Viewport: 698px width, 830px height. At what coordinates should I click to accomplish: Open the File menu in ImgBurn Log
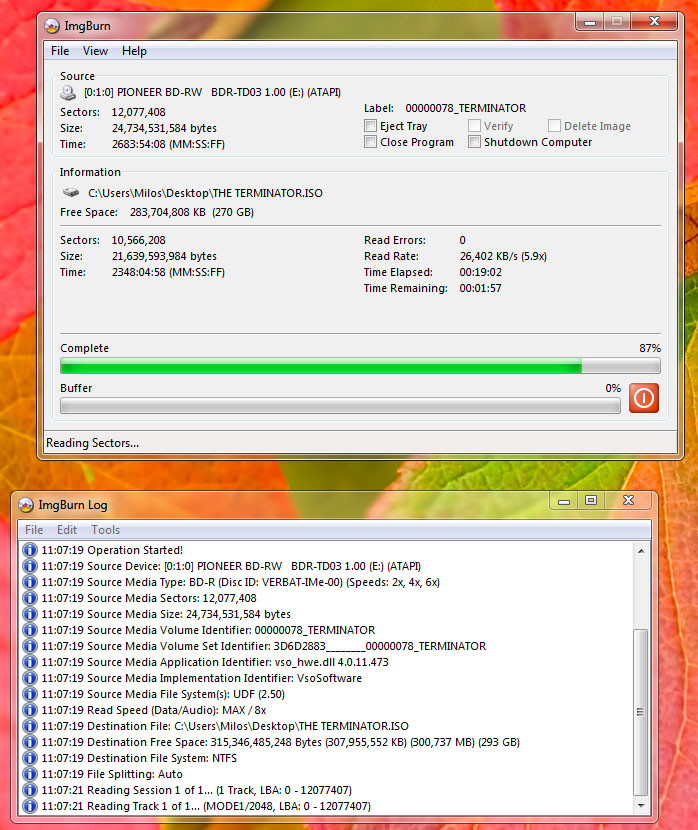tap(34, 530)
